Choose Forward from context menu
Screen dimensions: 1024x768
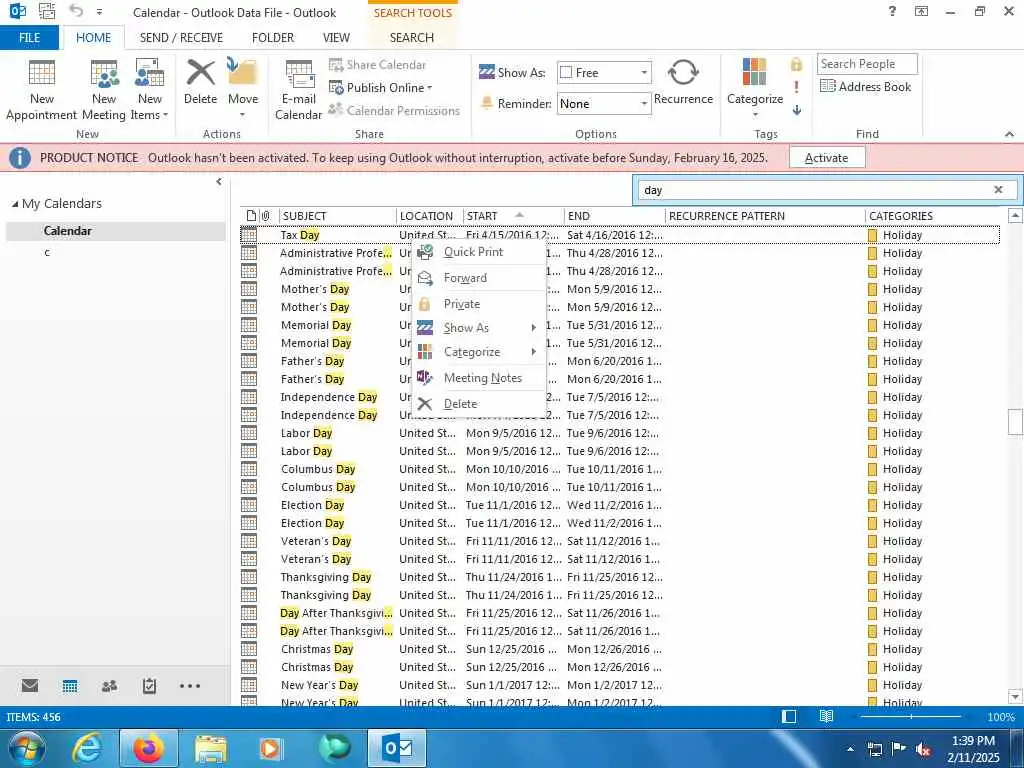(x=479, y=278)
